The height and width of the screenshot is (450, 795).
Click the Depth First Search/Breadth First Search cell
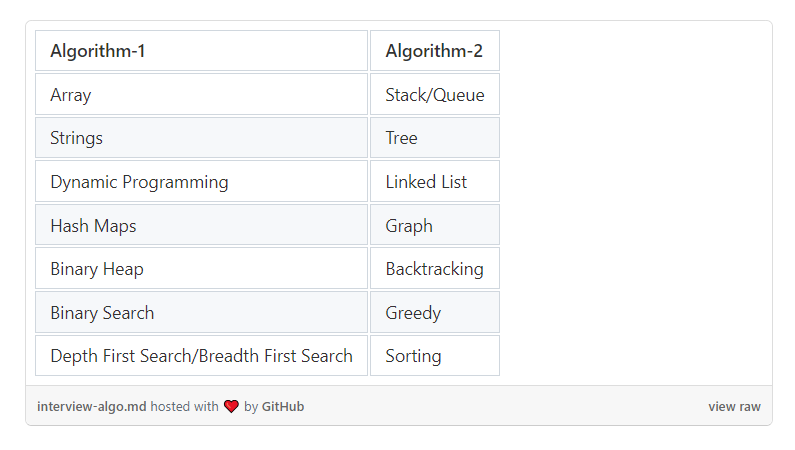pos(201,356)
